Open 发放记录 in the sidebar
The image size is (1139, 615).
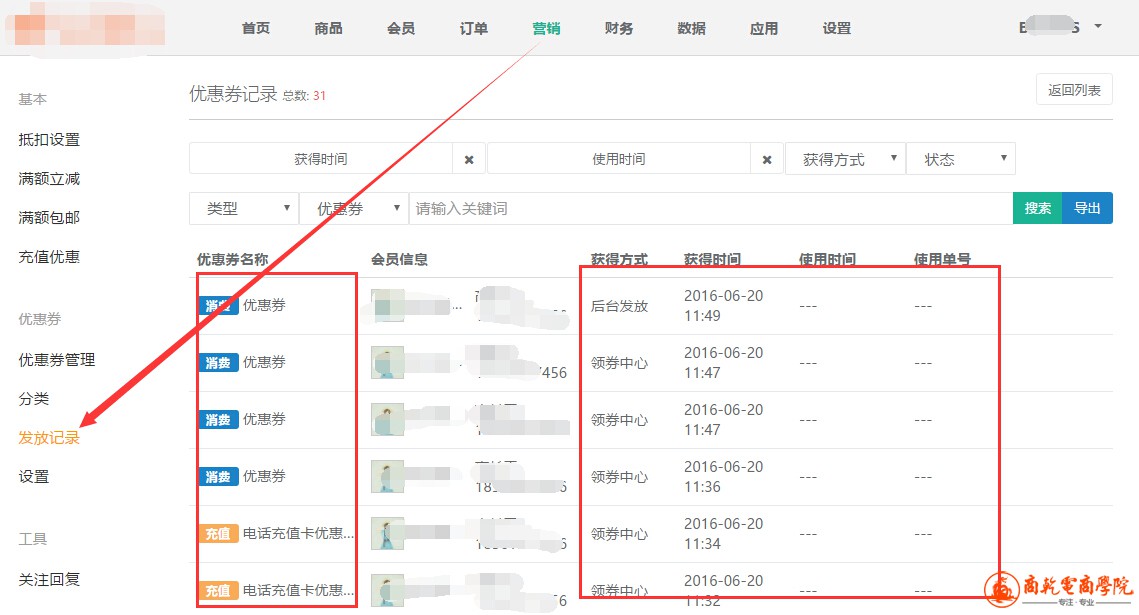click(49, 438)
